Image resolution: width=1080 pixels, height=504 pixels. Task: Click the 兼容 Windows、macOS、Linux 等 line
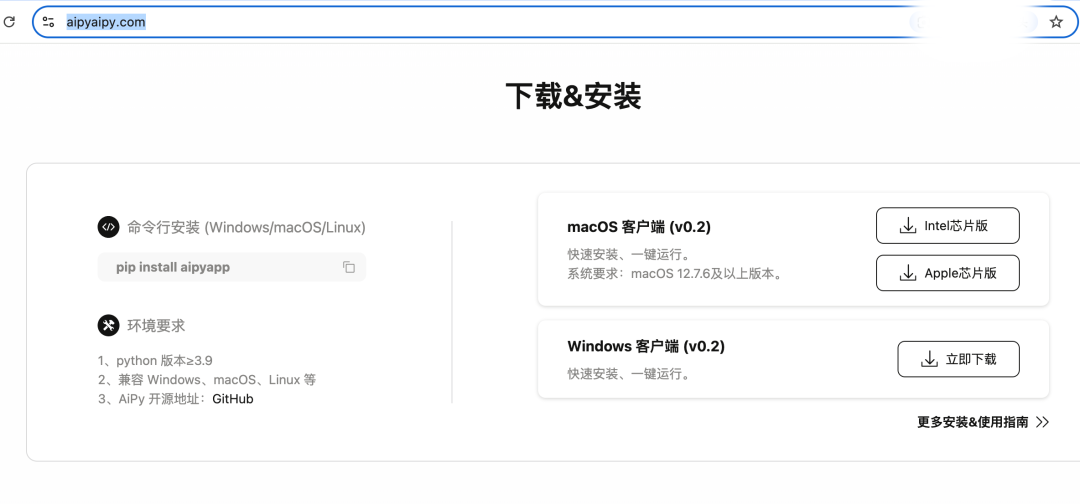[x=207, y=379]
